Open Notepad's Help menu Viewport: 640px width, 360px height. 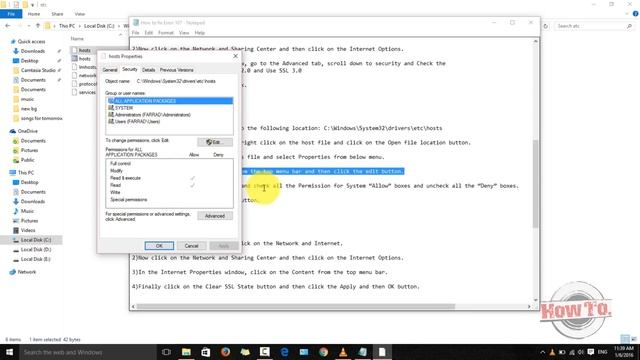pyautogui.click(x=200, y=33)
